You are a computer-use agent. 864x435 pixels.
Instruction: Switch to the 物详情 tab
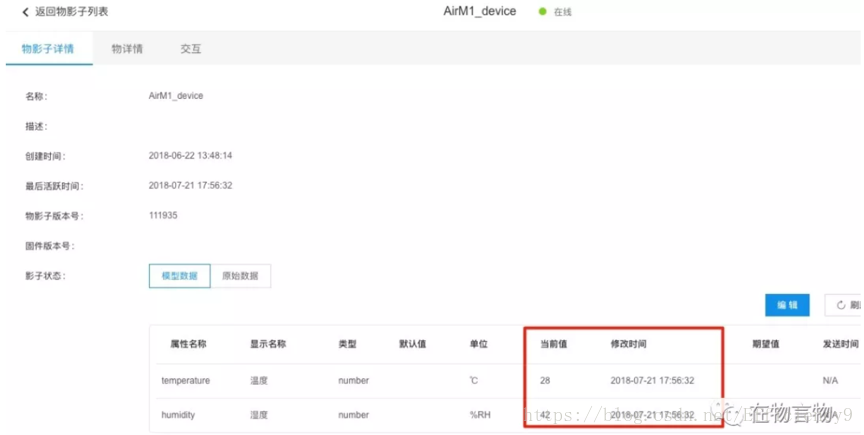click(x=127, y=49)
